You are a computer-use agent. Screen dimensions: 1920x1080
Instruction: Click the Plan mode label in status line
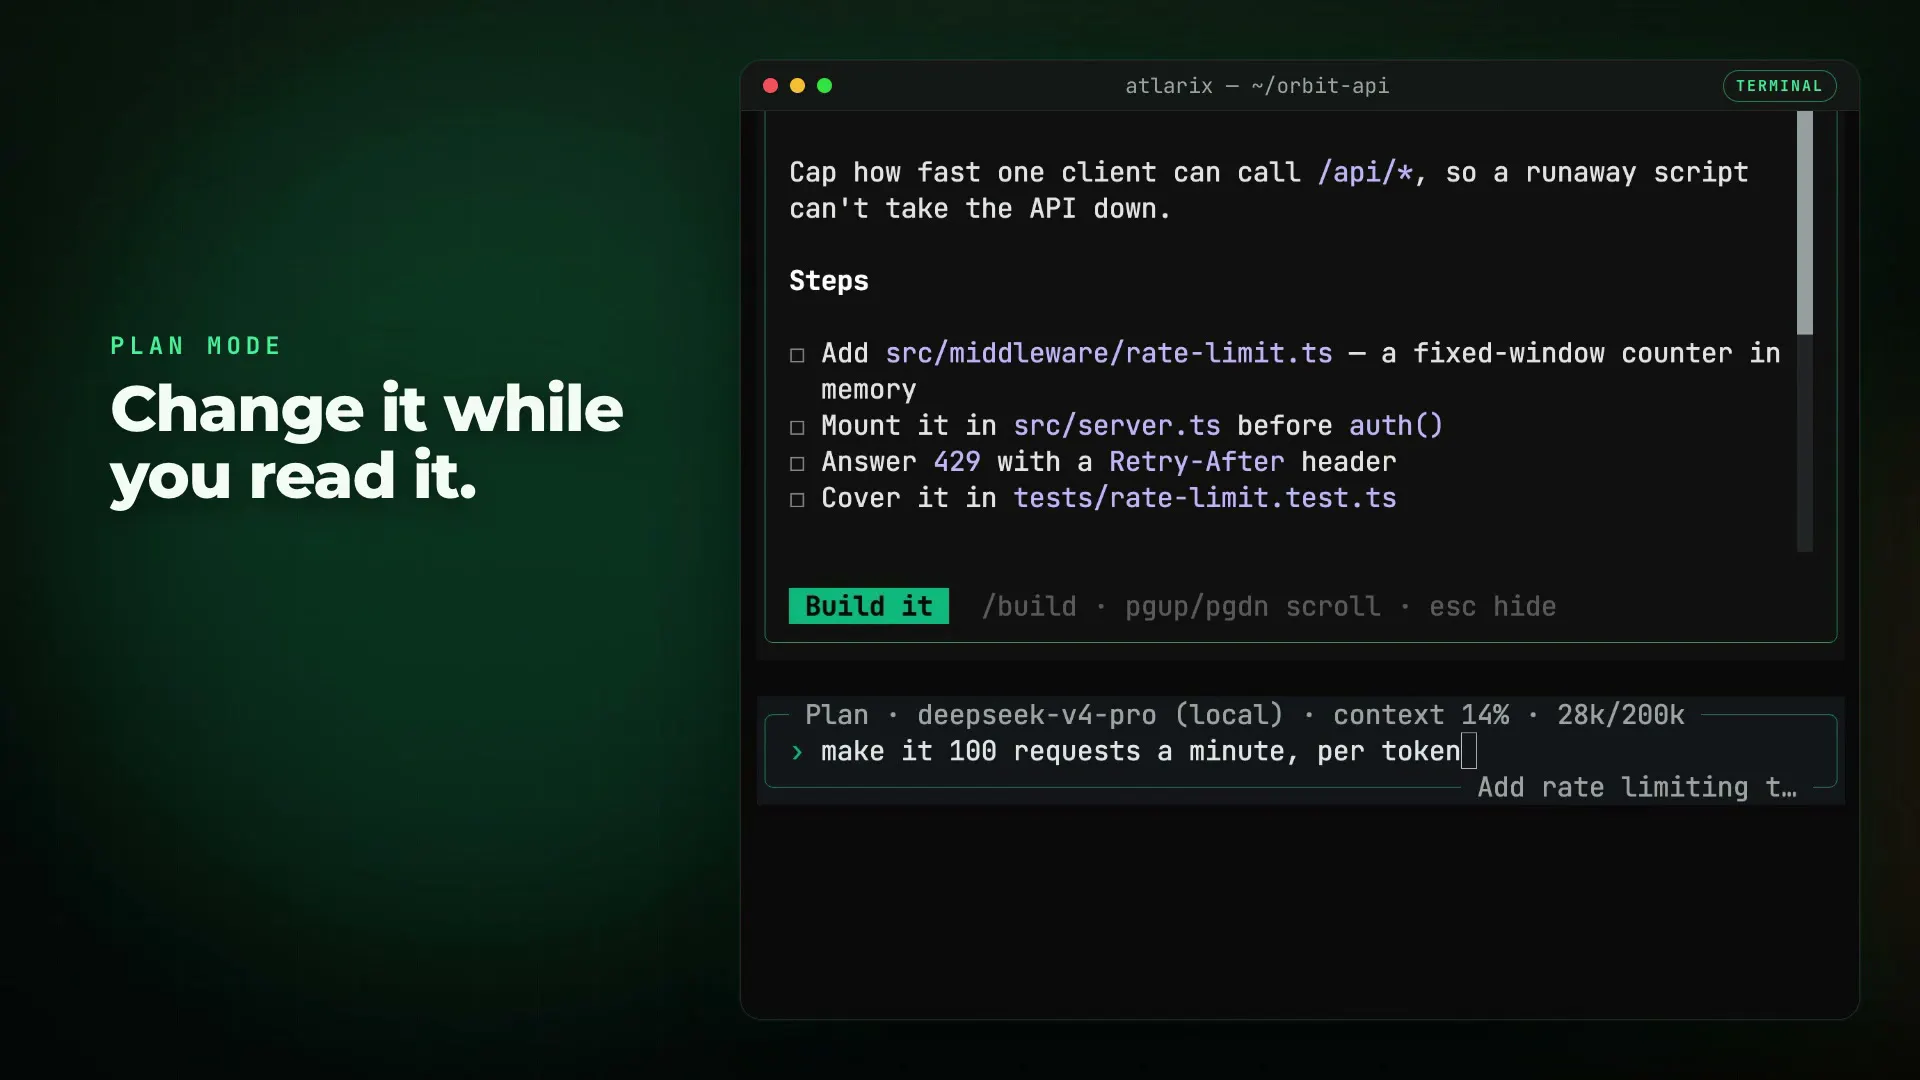(837, 714)
